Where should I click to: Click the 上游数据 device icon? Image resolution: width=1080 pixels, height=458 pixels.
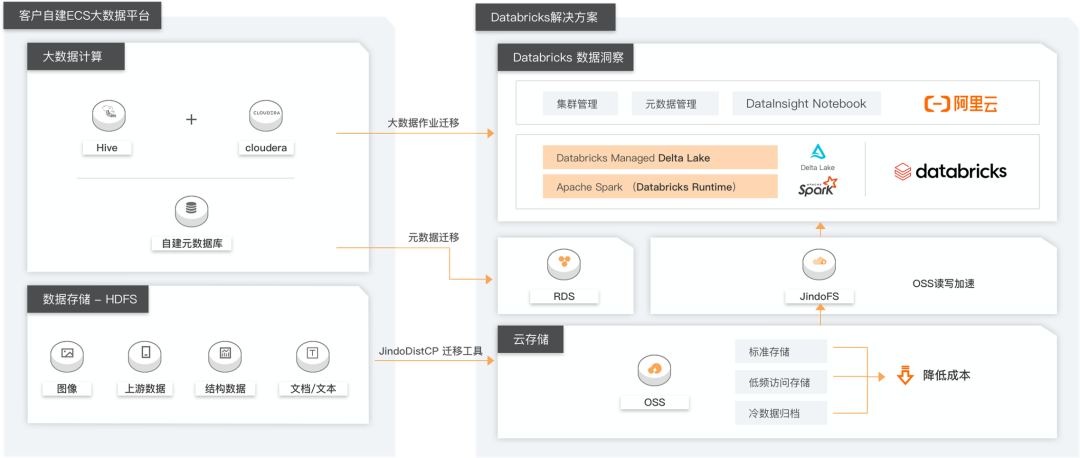145,356
